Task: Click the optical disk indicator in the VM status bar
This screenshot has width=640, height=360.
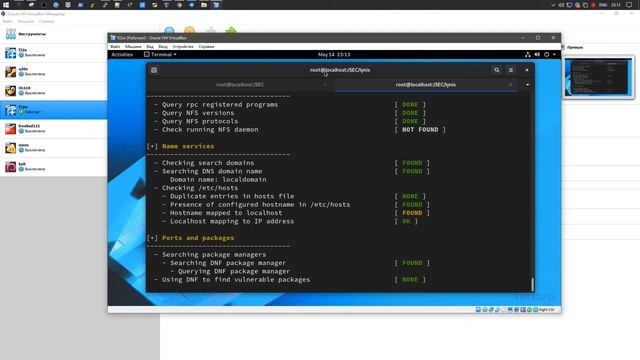Action: (484, 310)
